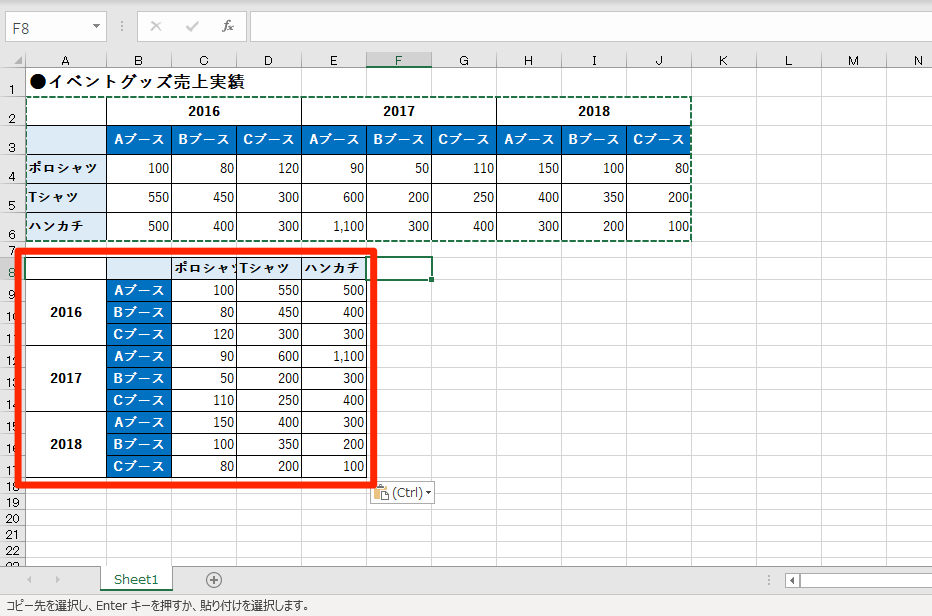Click the previous sheet navigation arrow
Image resolution: width=932 pixels, height=616 pixels.
[29, 579]
